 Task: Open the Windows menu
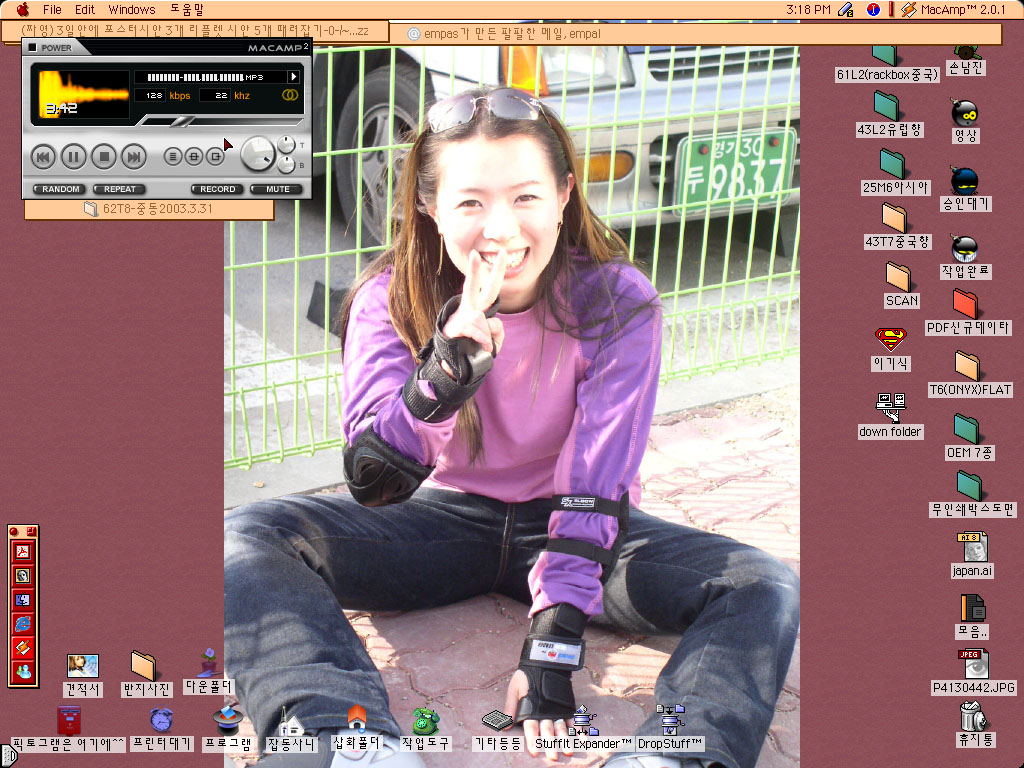point(132,9)
